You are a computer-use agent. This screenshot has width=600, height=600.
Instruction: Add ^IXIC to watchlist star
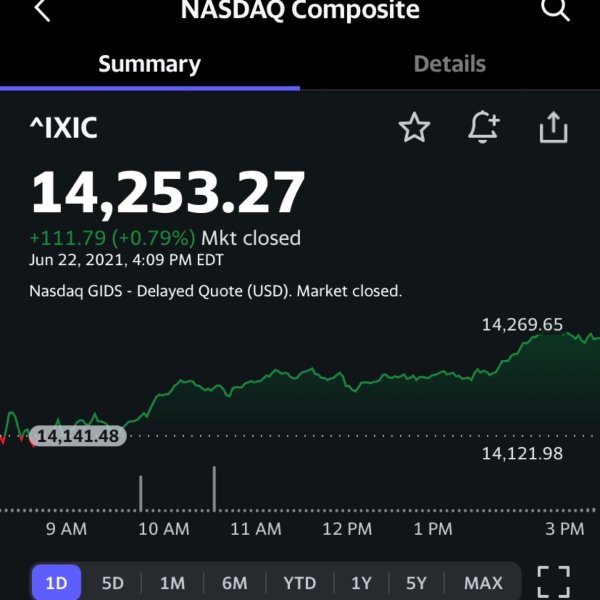[x=414, y=127]
